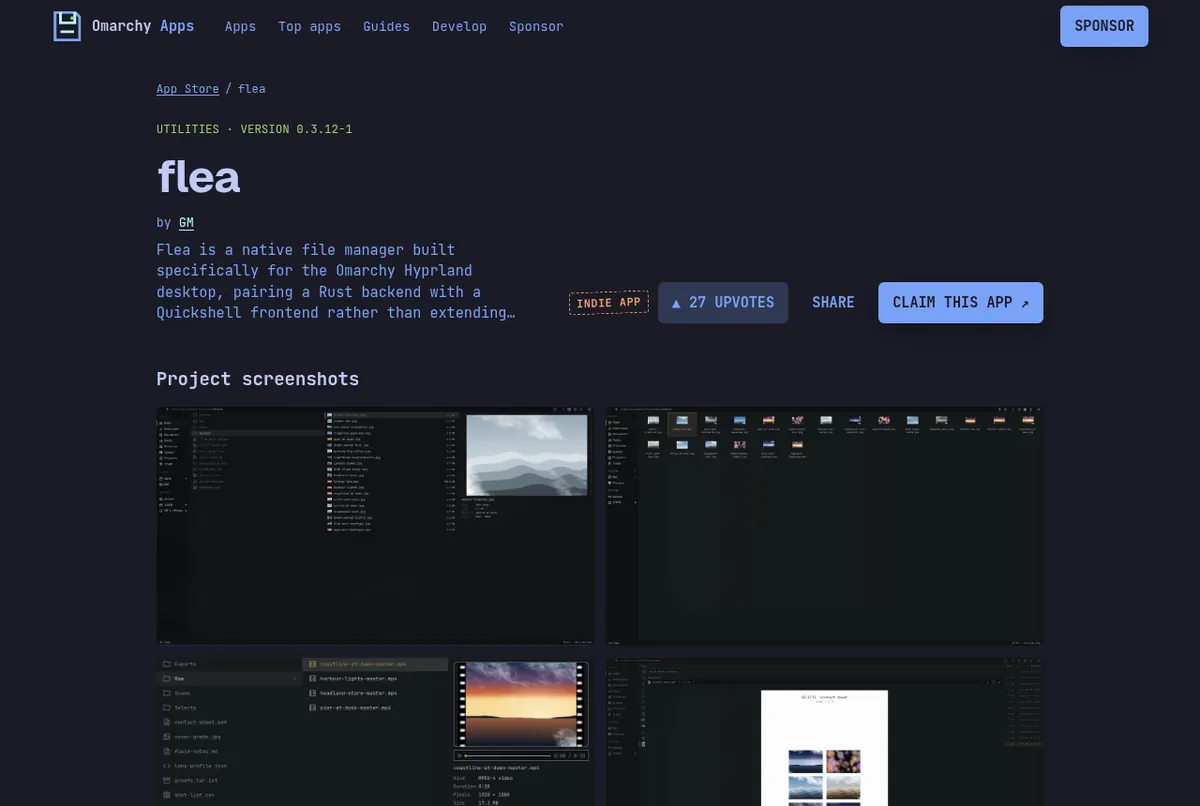This screenshot has width=1200, height=806.
Task: Open the sunset video preview screenshot
Action: point(375,732)
